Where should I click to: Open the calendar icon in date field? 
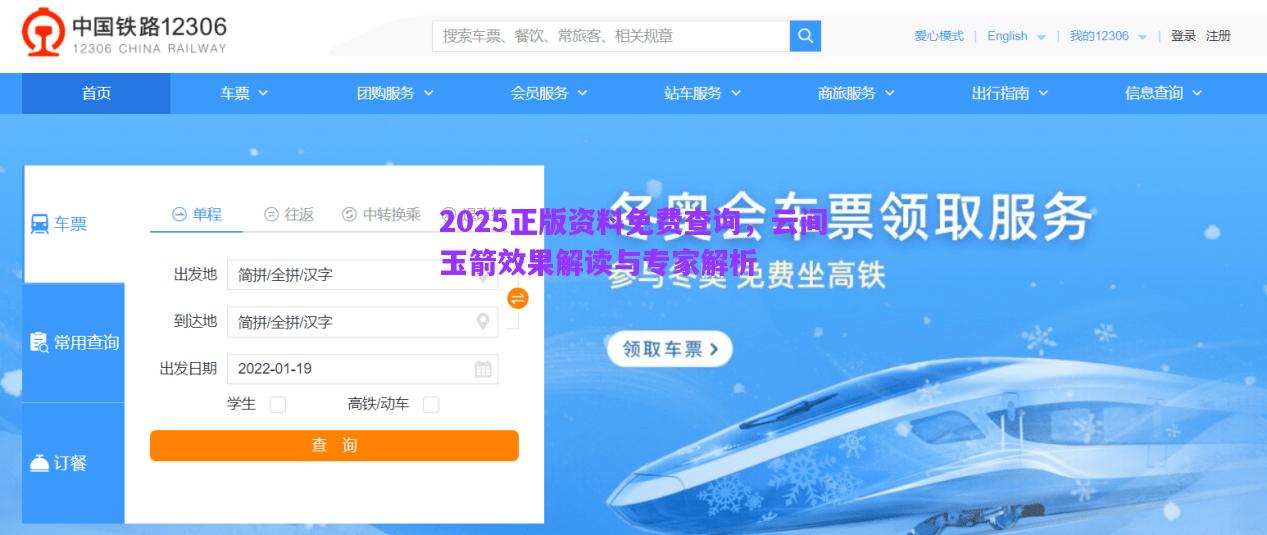pos(483,369)
